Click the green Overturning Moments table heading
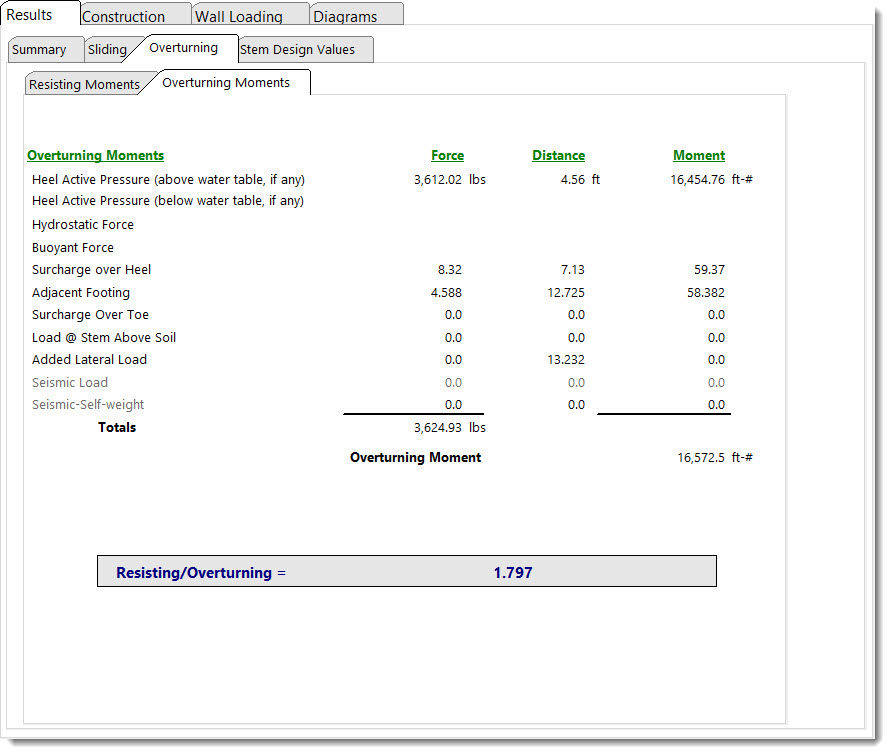The height and width of the screenshot is (754, 890). click(95, 156)
